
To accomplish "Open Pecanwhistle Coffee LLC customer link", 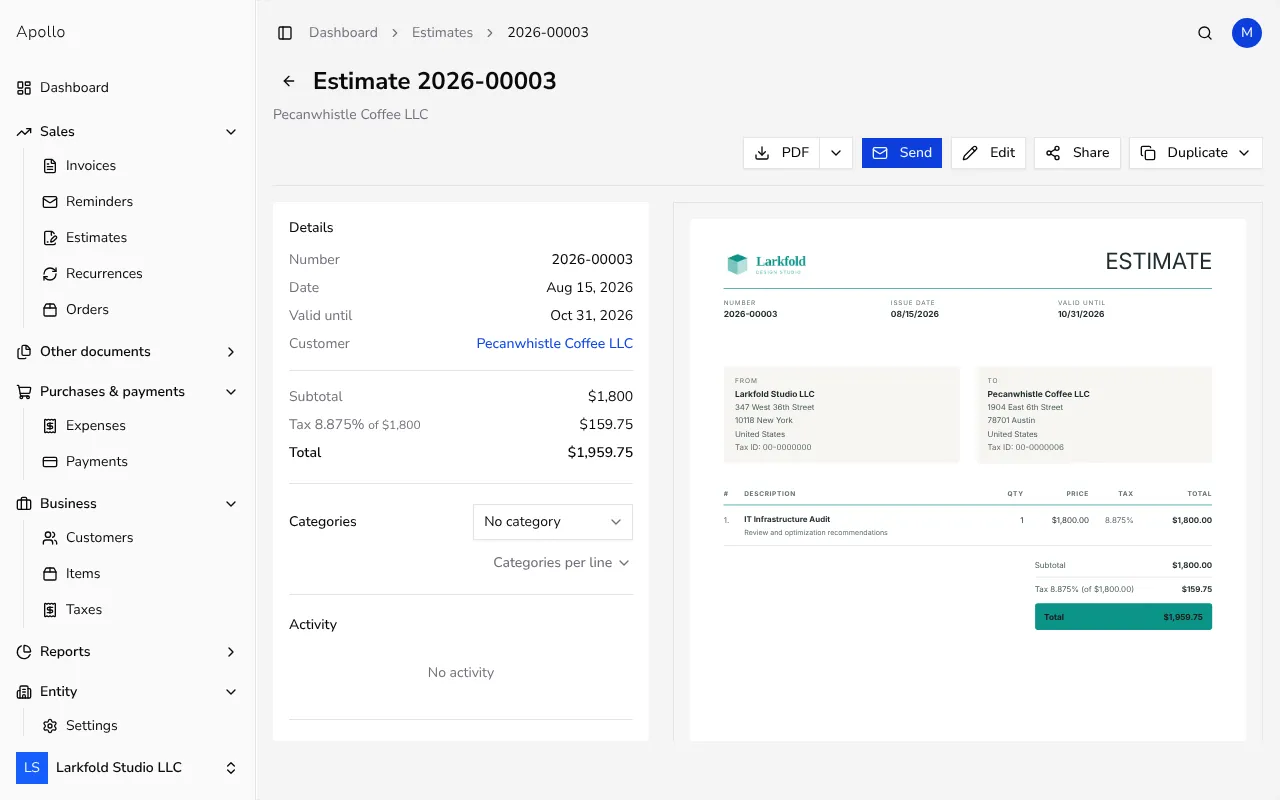I will [x=555, y=343].
